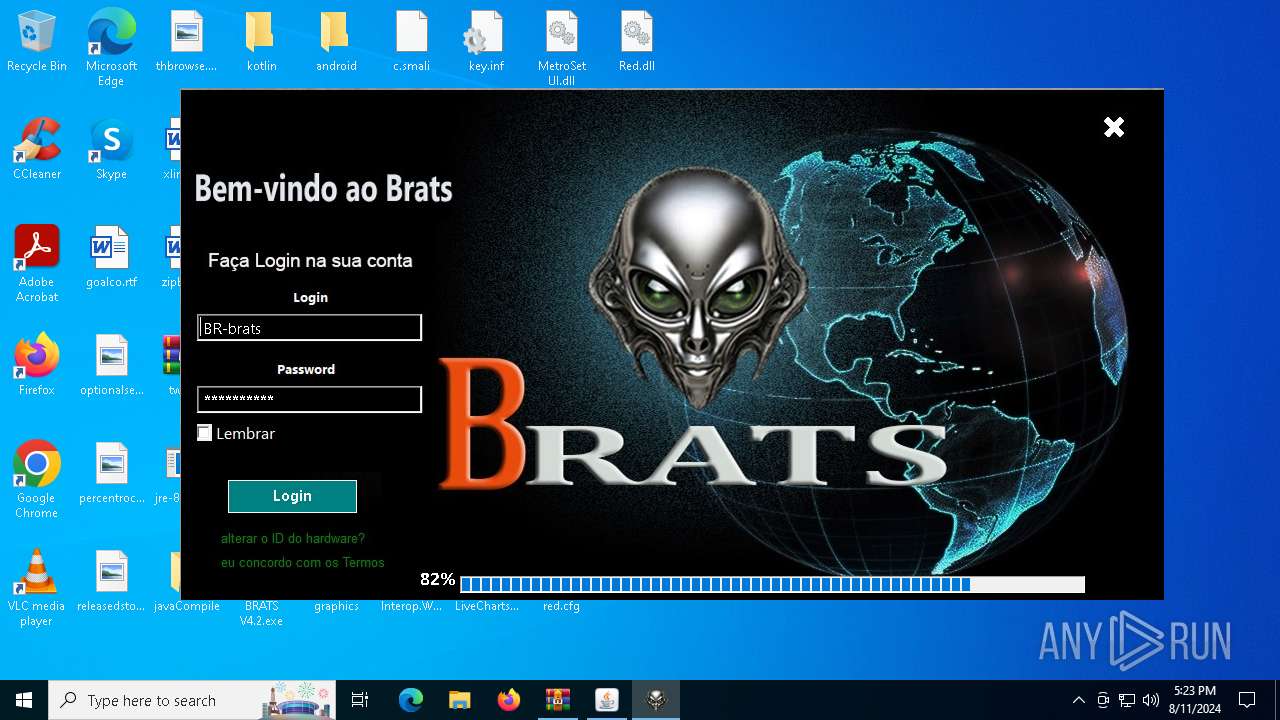Image resolution: width=1280 pixels, height=720 pixels.
Task: Open Firefox from the taskbar
Action: 508,700
